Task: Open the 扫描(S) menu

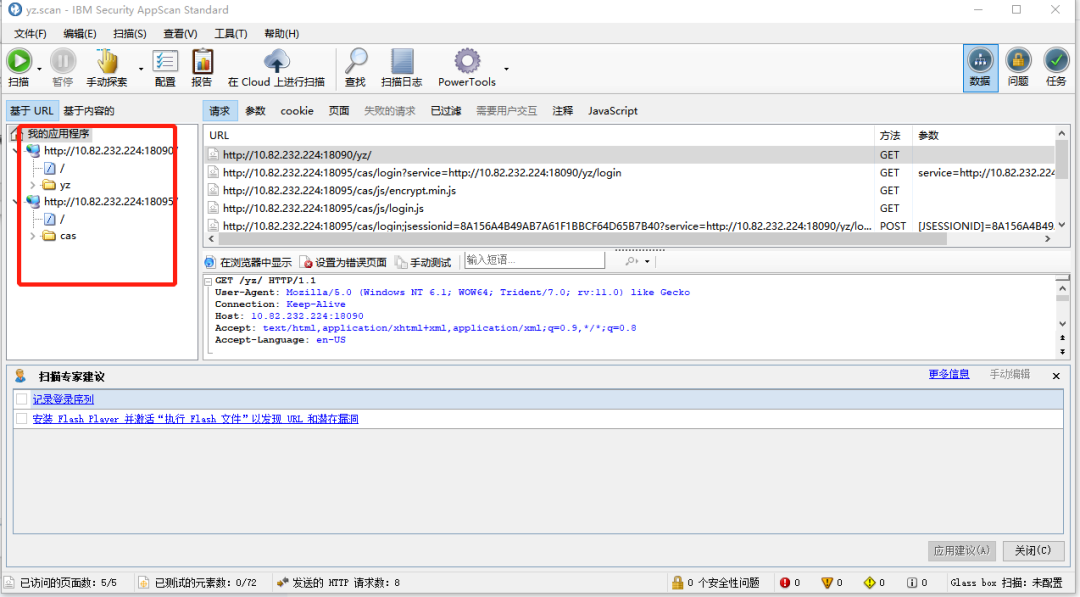Action: pos(129,34)
